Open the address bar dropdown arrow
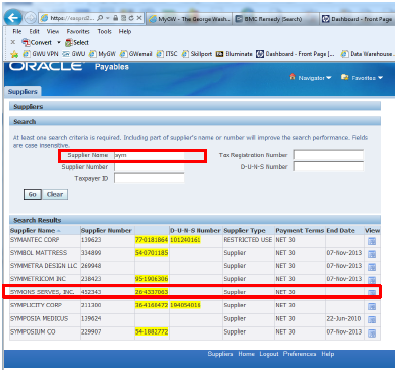Image resolution: width=399 pixels, height=375 pixels. coord(108,18)
